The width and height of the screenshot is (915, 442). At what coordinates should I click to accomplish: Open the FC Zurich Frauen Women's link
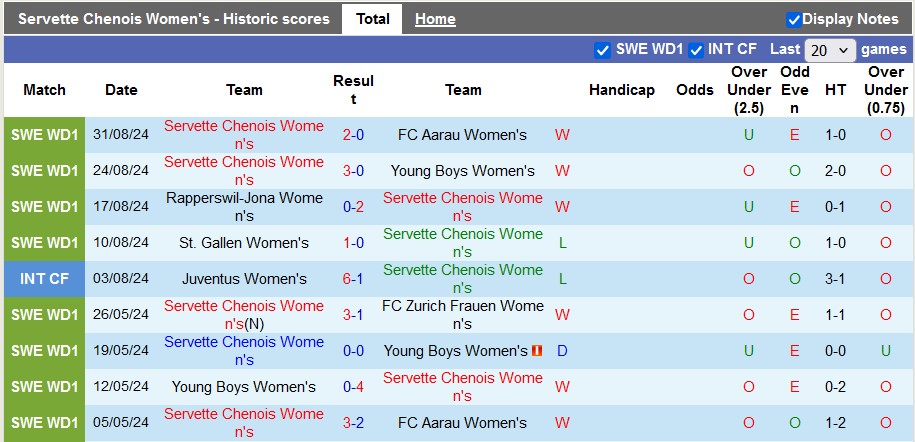(x=462, y=315)
